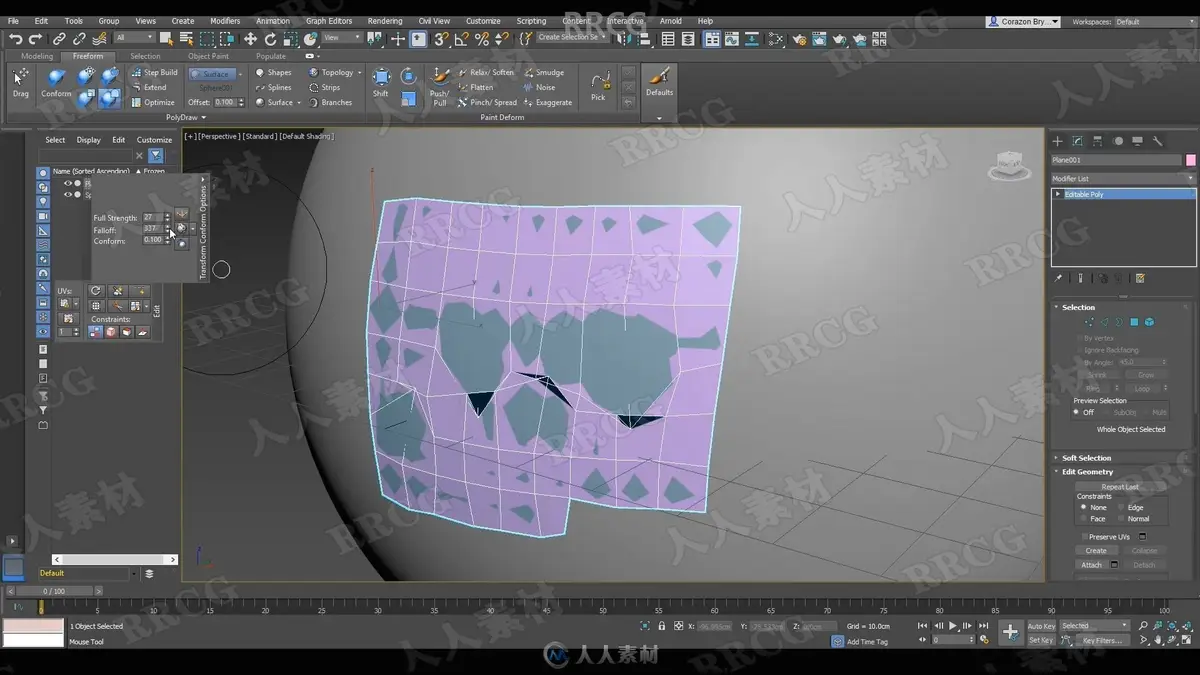Click the scene explorer filter funnel icon

(156, 155)
